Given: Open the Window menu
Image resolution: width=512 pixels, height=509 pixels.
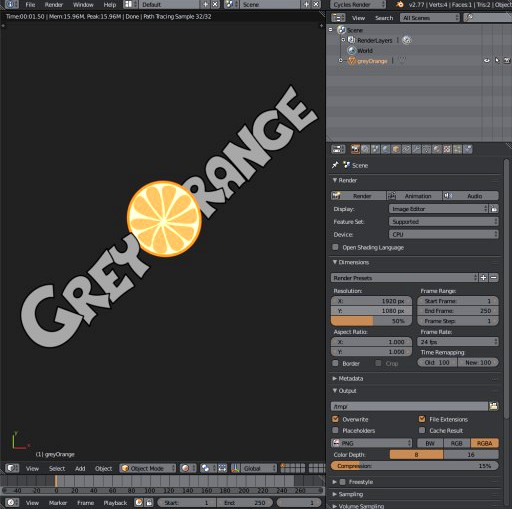Looking at the screenshot, I should pyautogui.click(x=83, y=5).
